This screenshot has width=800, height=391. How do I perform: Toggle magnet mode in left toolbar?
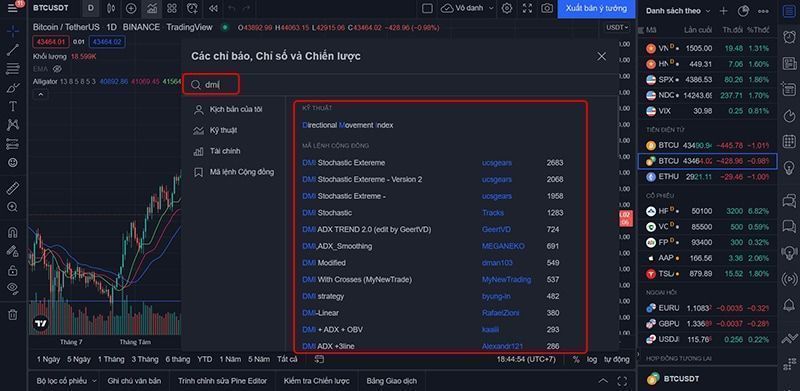coord(13,232)
